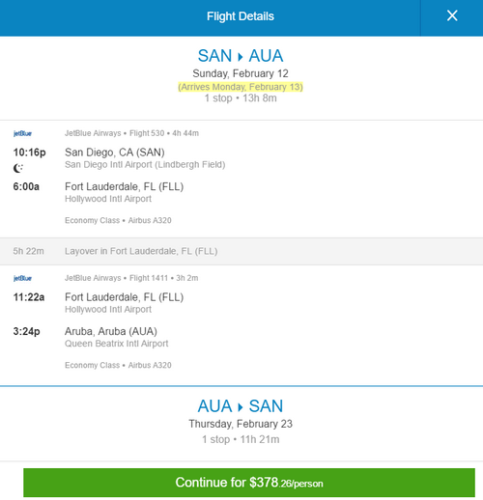483x500 pixels.
Task: Click the Continue for $378.26/person button
Action: [x=249, y=482]
